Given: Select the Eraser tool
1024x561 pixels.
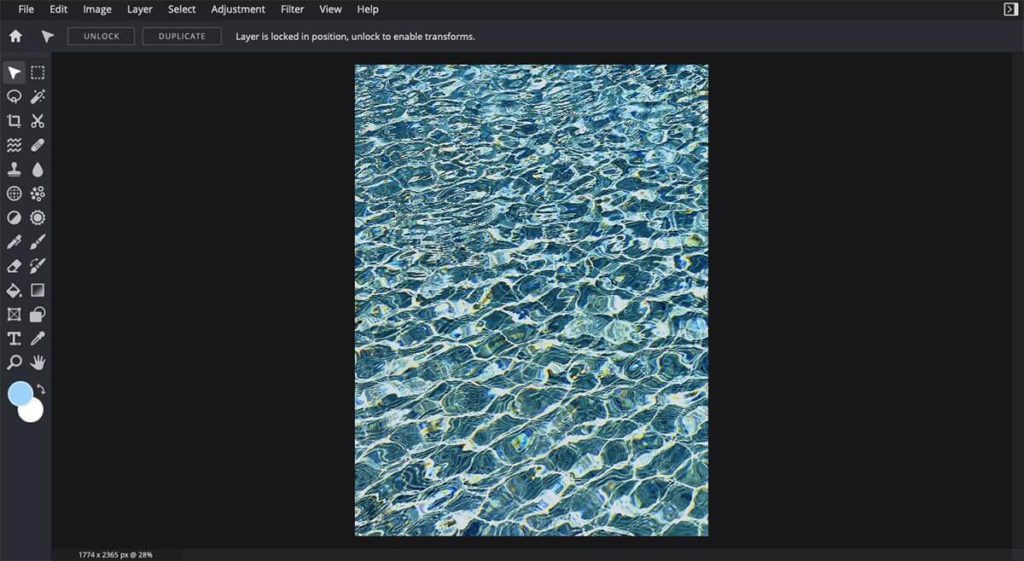Looking at the screenshot, I should tap(14, 266).
